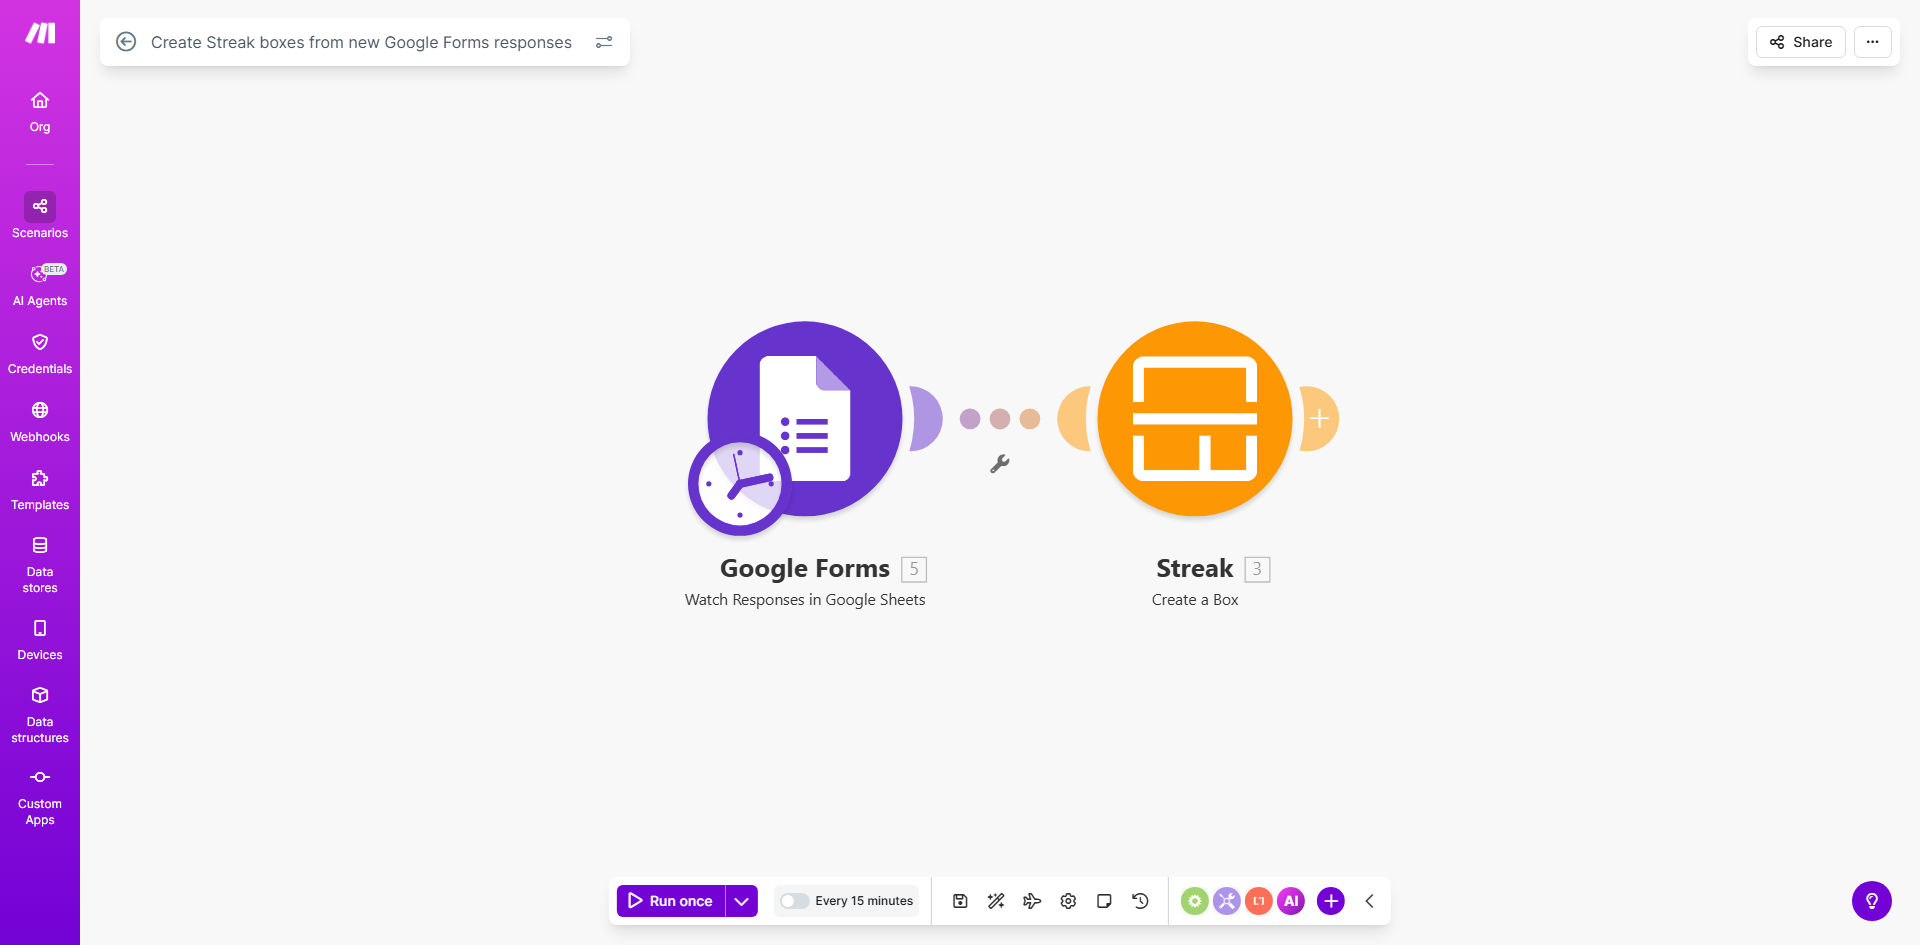The width and height of the screenshot is (1920, 945).
Task: Click the wrench icon on the route
Action: point(1000,464)
